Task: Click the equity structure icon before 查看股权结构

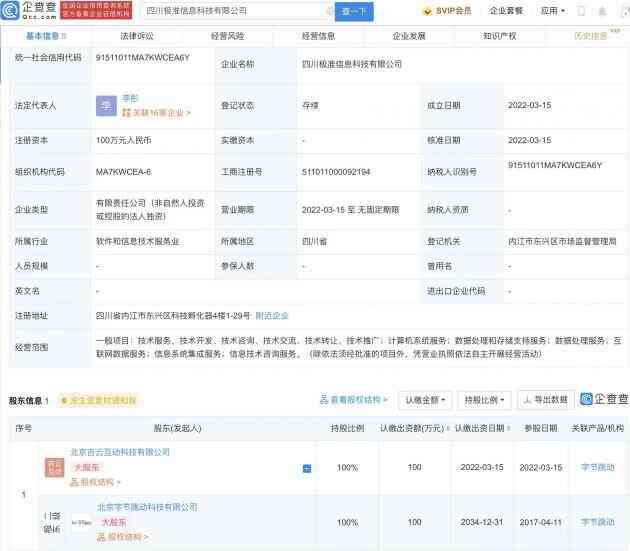Action: [x=324, y=400]
